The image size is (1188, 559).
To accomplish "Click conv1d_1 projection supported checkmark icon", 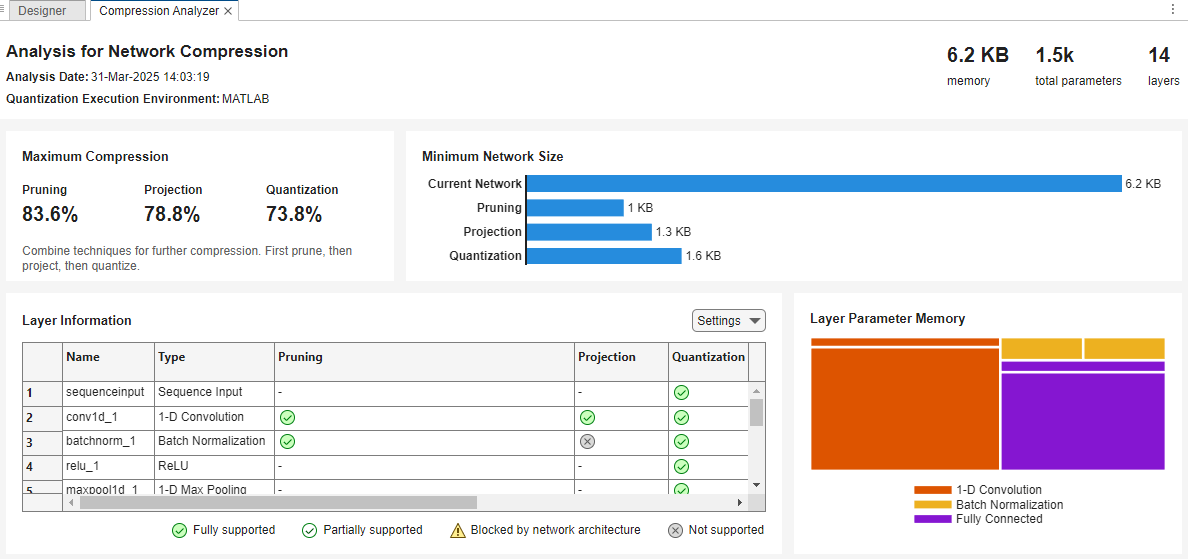I will coord(587,417).
